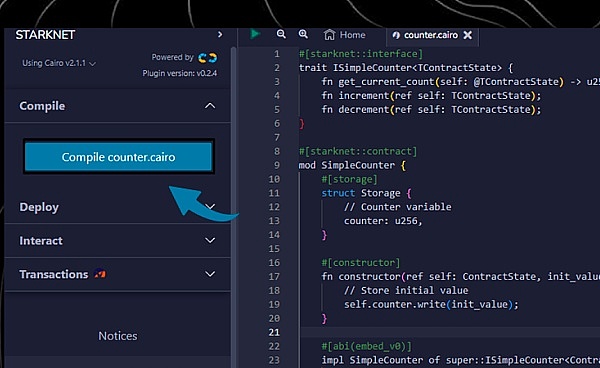
Task: Click the Transactions badge icon
Action: (x=100, y=274)
